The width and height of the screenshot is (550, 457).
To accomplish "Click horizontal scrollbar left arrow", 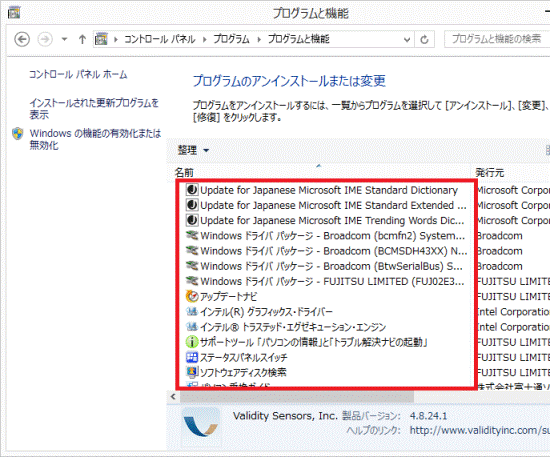I will (x=173, y=397).
